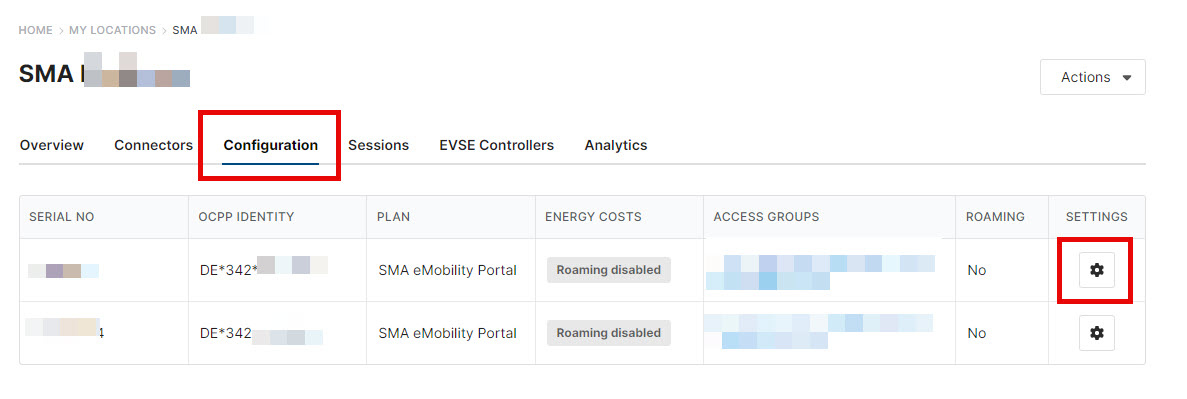Open the EVSE Controllers tab
This screenshot has width=1187, height=399.
pos(497,145)
